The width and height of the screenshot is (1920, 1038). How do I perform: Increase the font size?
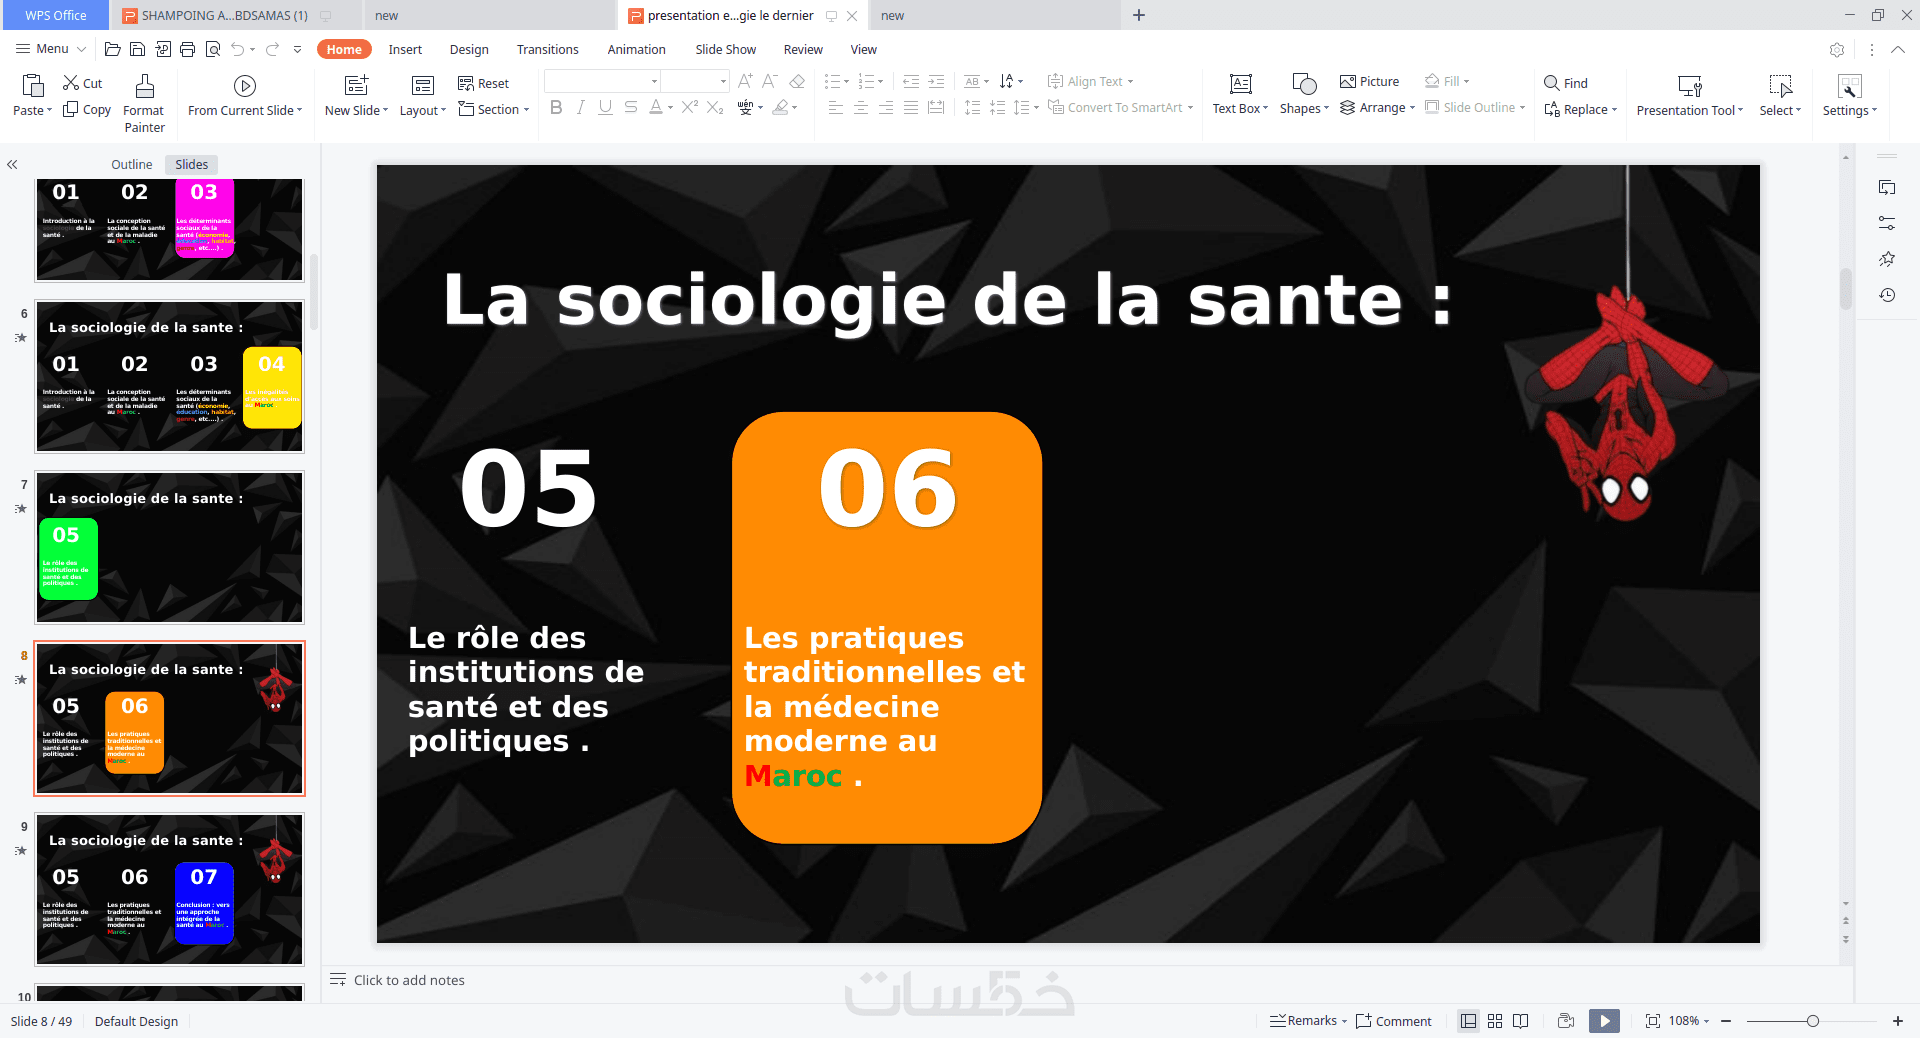coord(745,81)
